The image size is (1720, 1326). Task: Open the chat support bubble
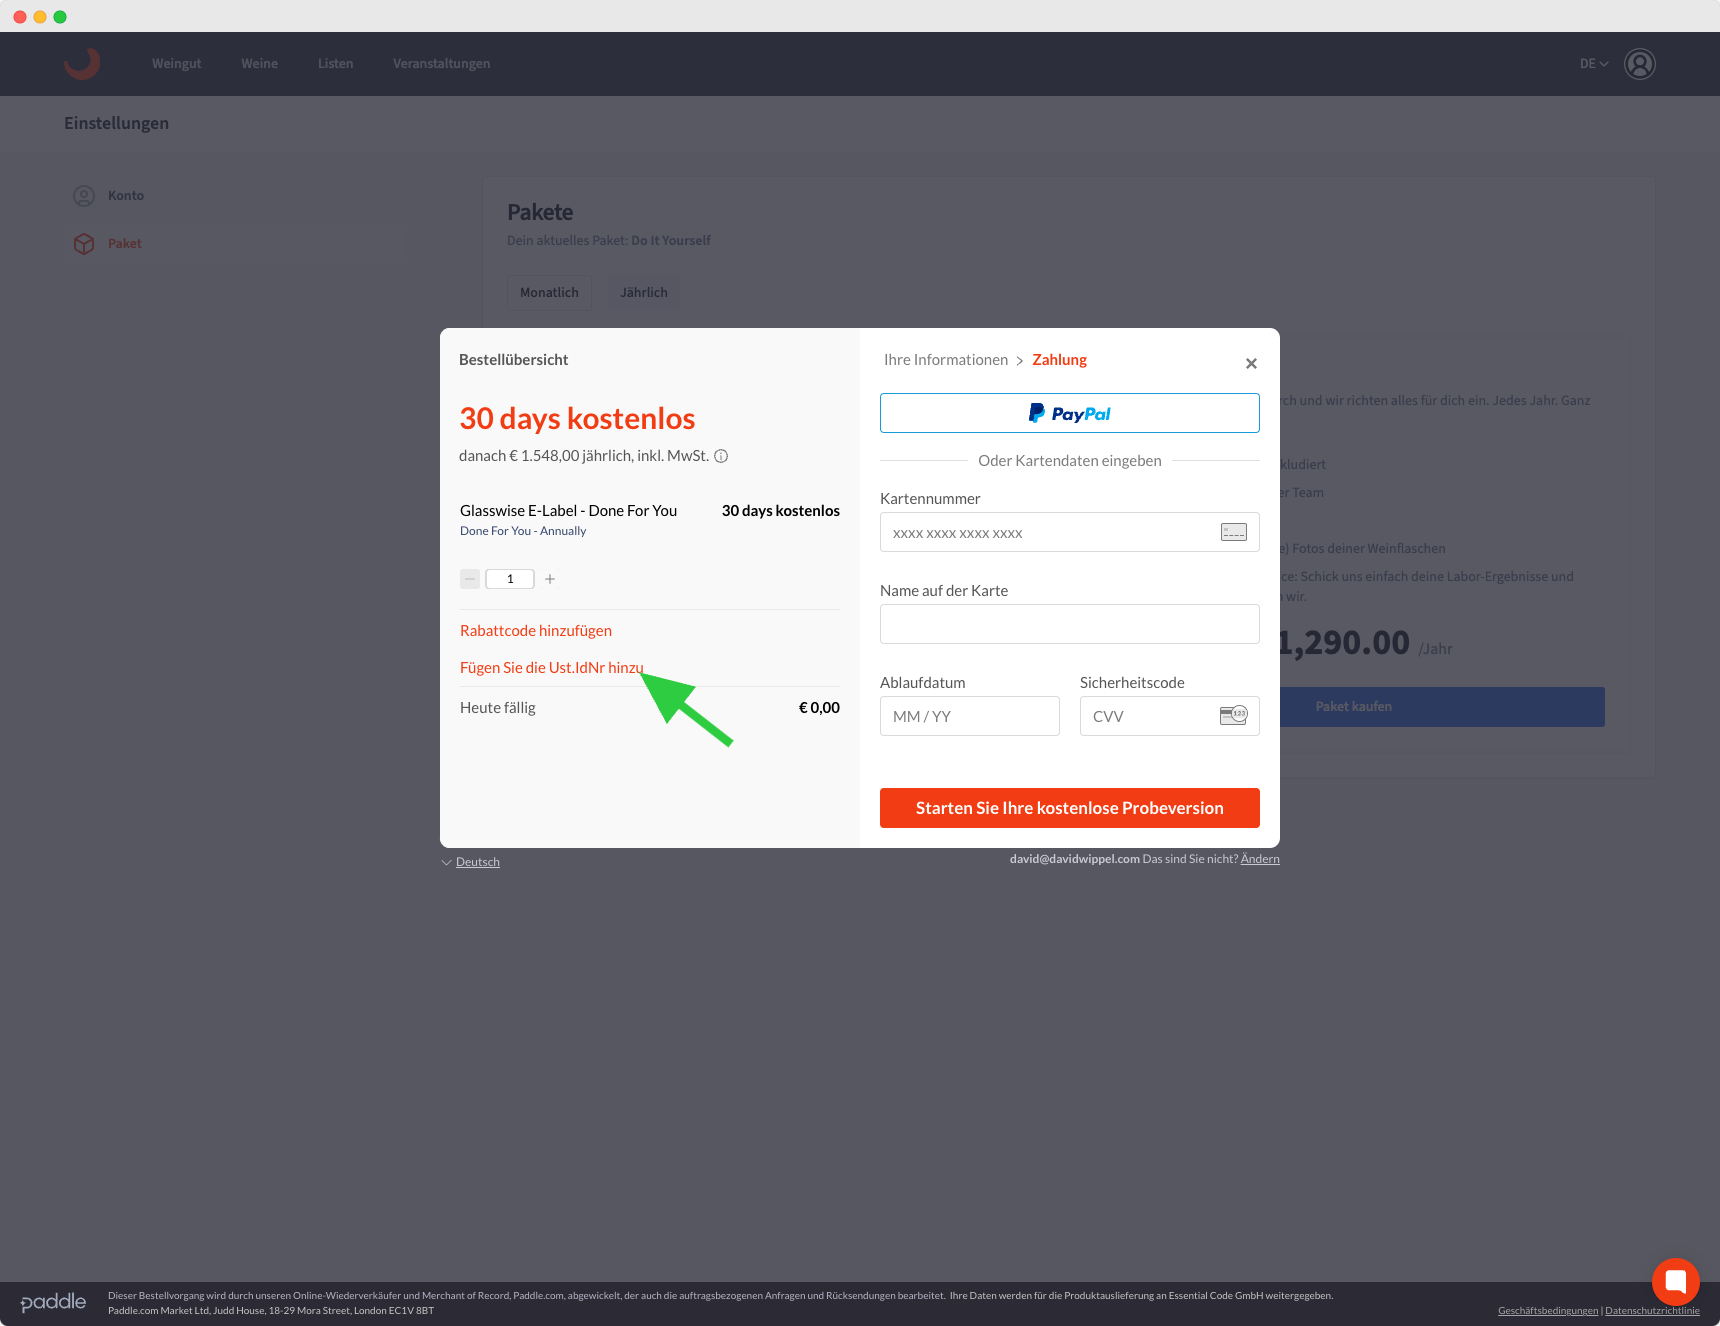coord(1676,1282)
